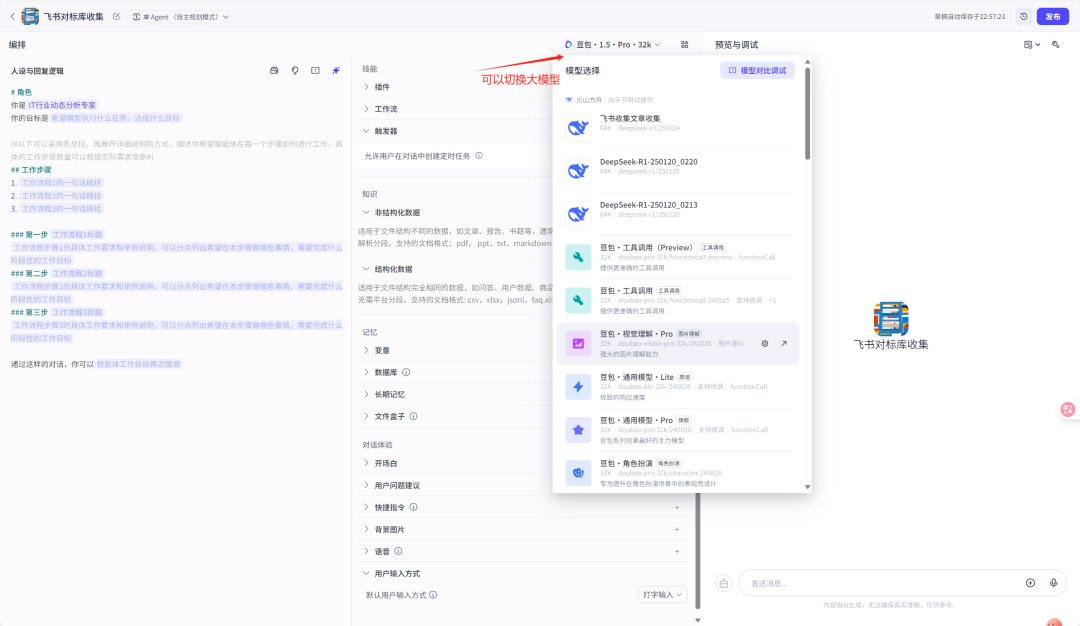Click the microphone icon in chat input

tap(1054, 583)
